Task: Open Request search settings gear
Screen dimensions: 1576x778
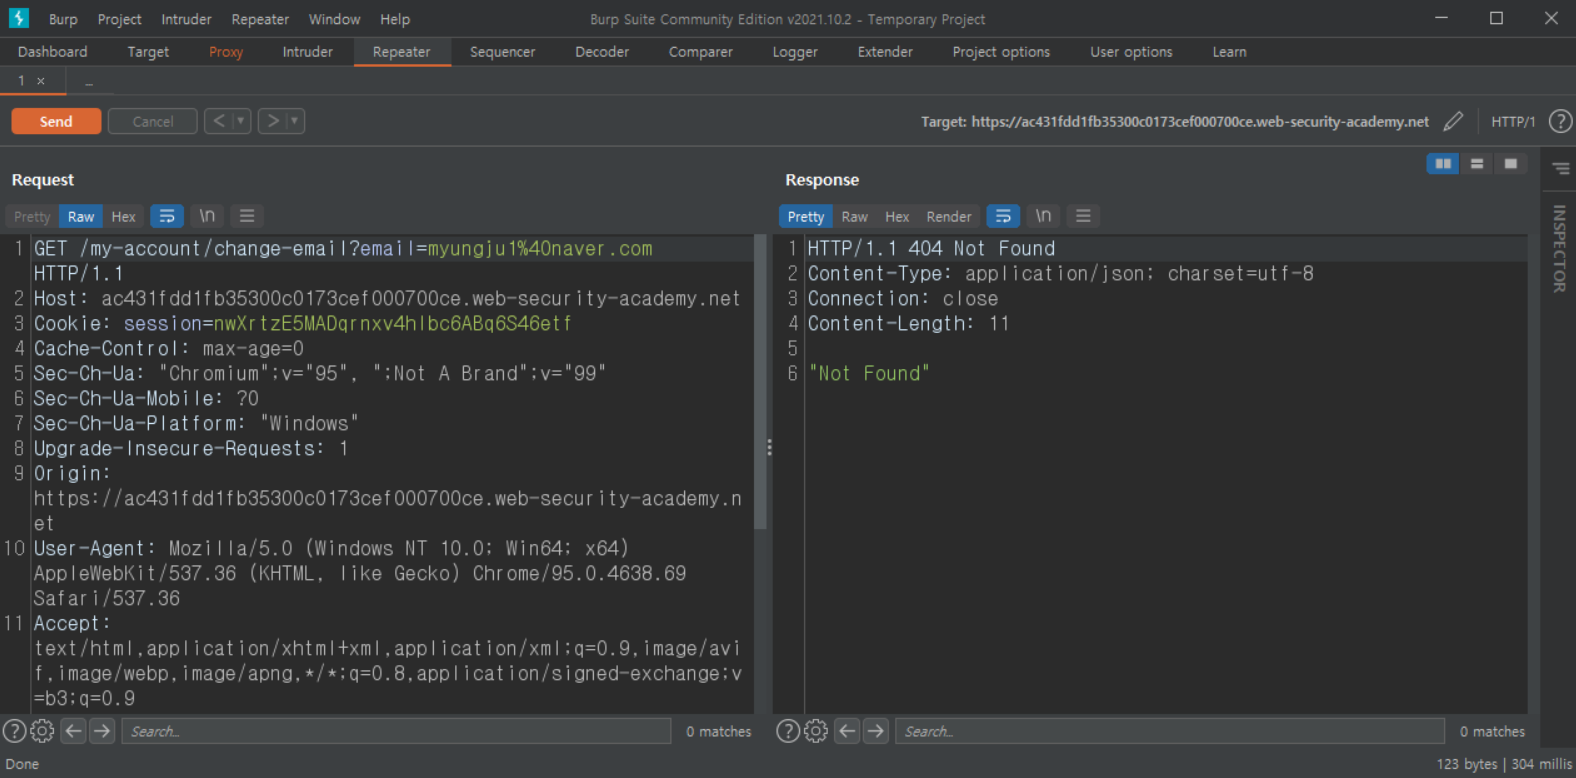Action: [x=42, y=731]
